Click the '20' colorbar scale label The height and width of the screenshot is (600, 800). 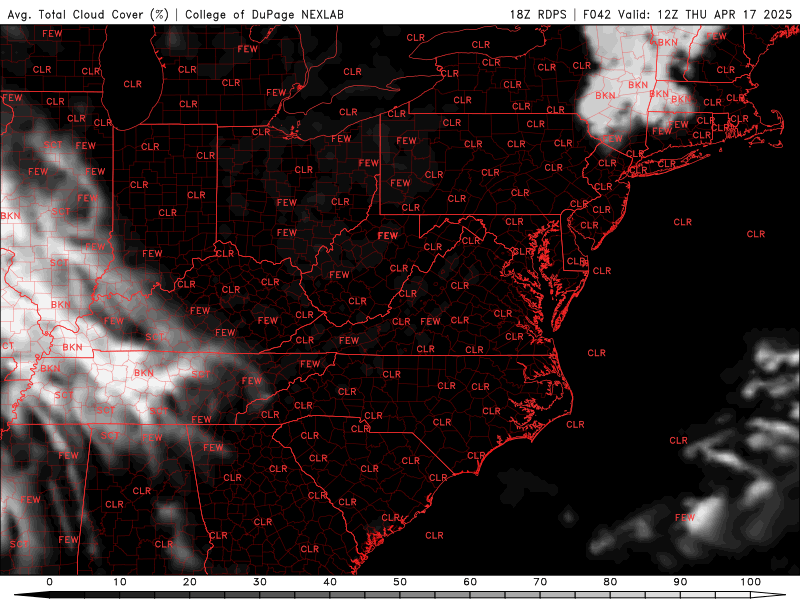(190, 582)
